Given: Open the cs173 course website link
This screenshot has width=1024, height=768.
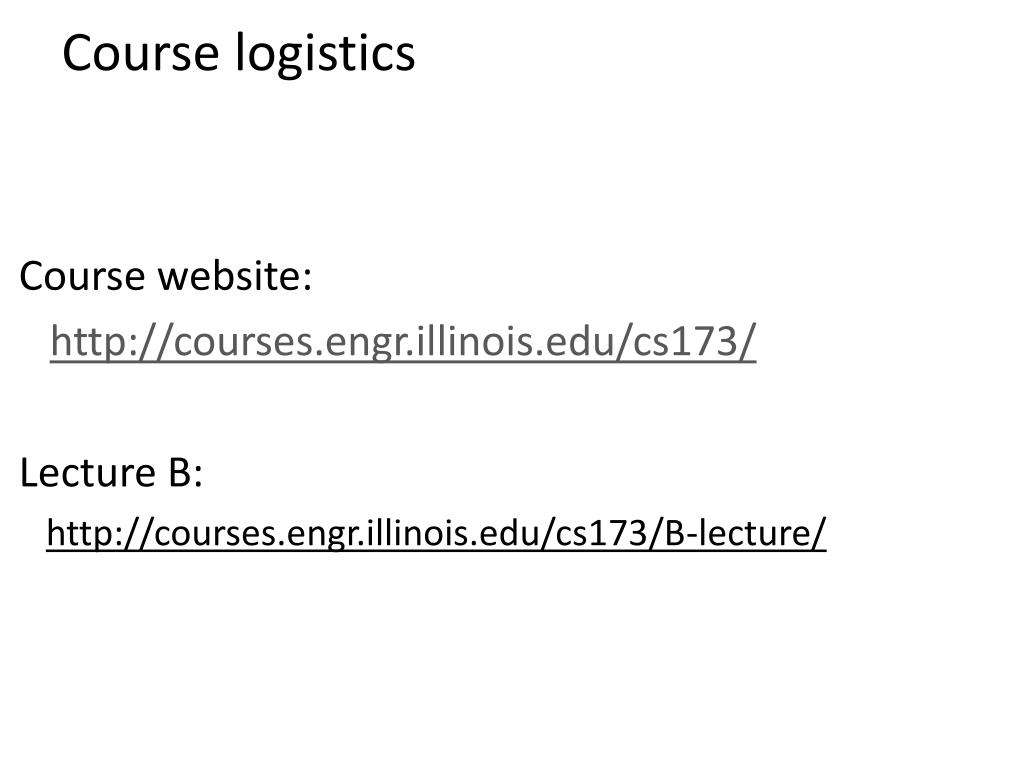Looking at the screenshot, I should 403,341.
